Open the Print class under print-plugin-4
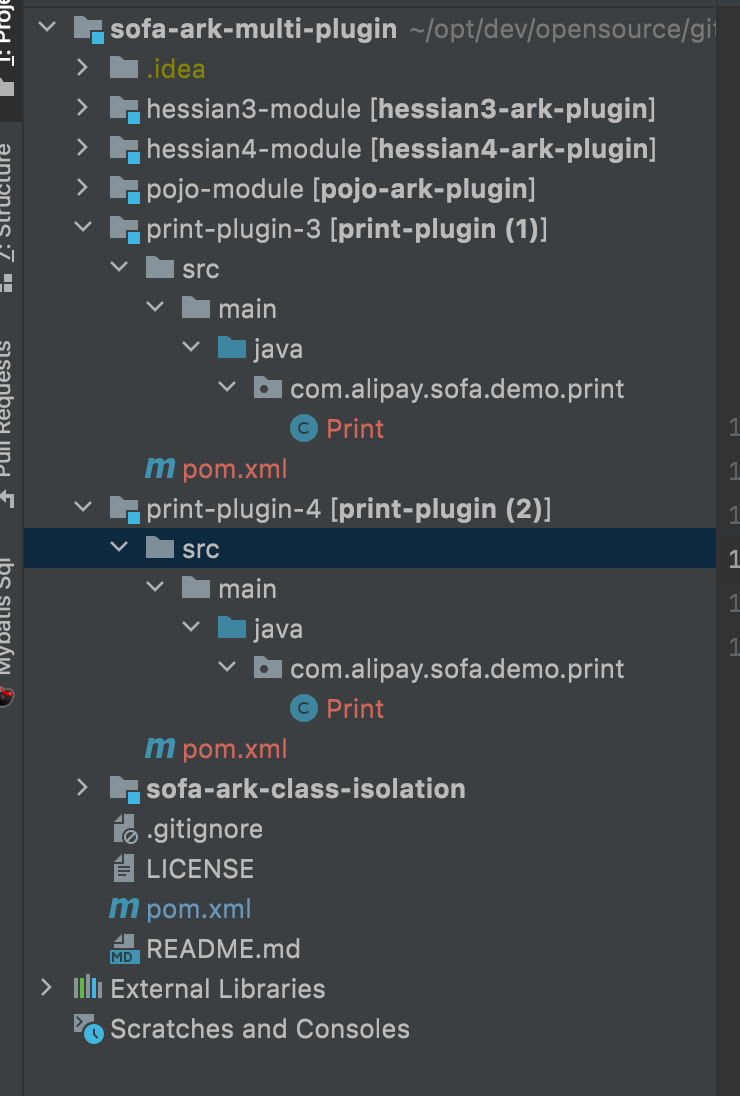 click(355, 708)
